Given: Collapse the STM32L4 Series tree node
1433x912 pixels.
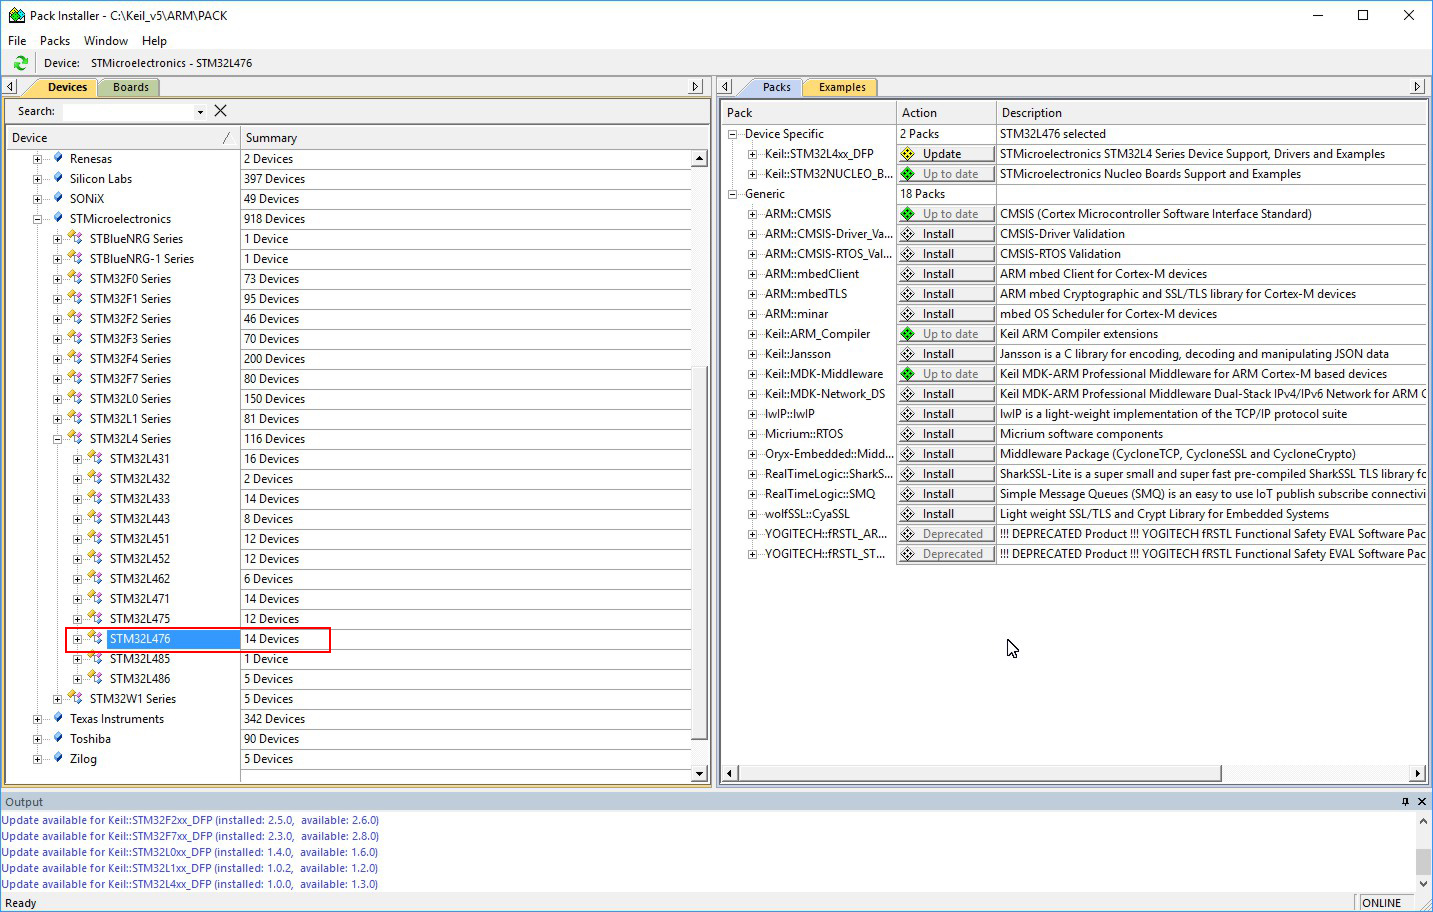Looking at the screenshot, I should tap(57, 439).
